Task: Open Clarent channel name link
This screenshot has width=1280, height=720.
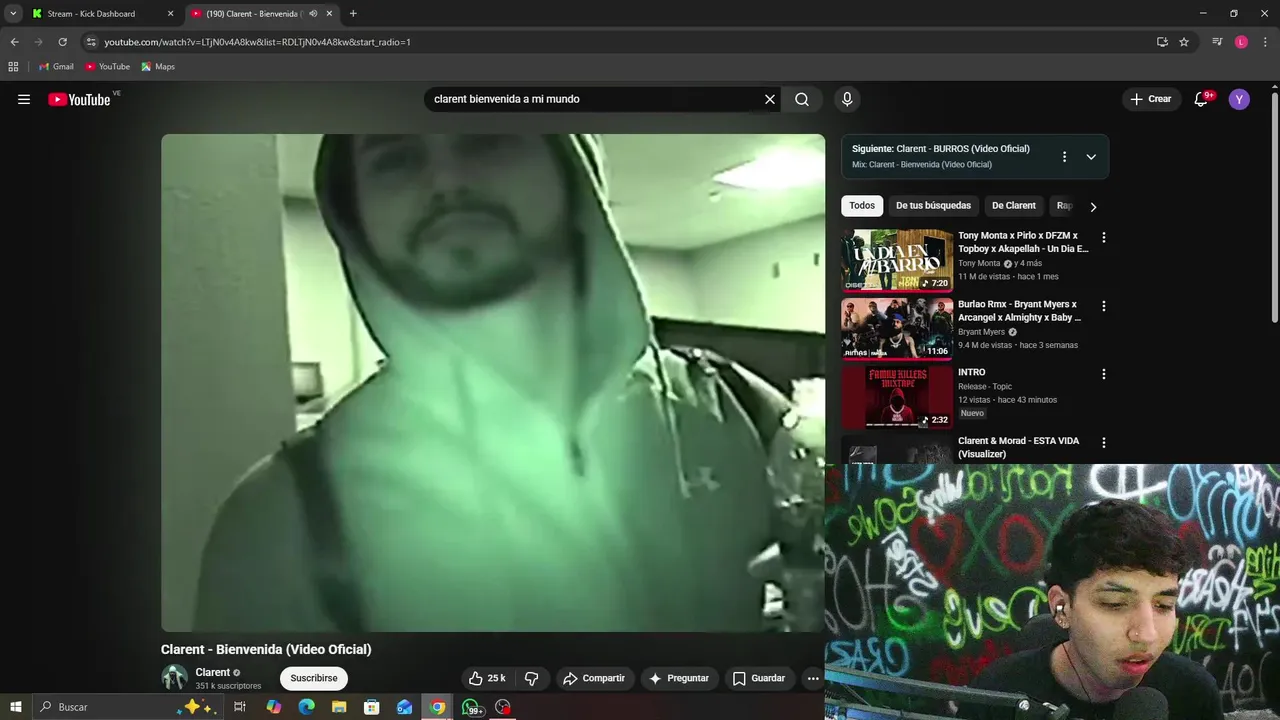Action: [213, 672]
